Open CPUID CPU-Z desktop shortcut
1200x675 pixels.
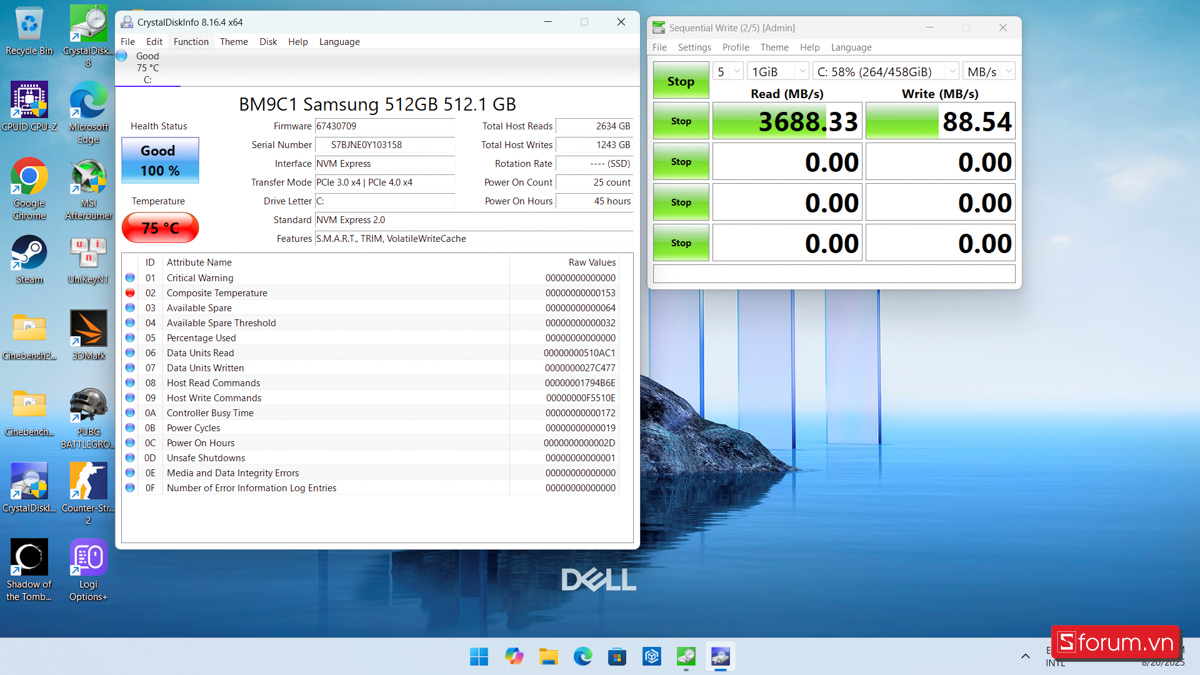coord(29,107)
